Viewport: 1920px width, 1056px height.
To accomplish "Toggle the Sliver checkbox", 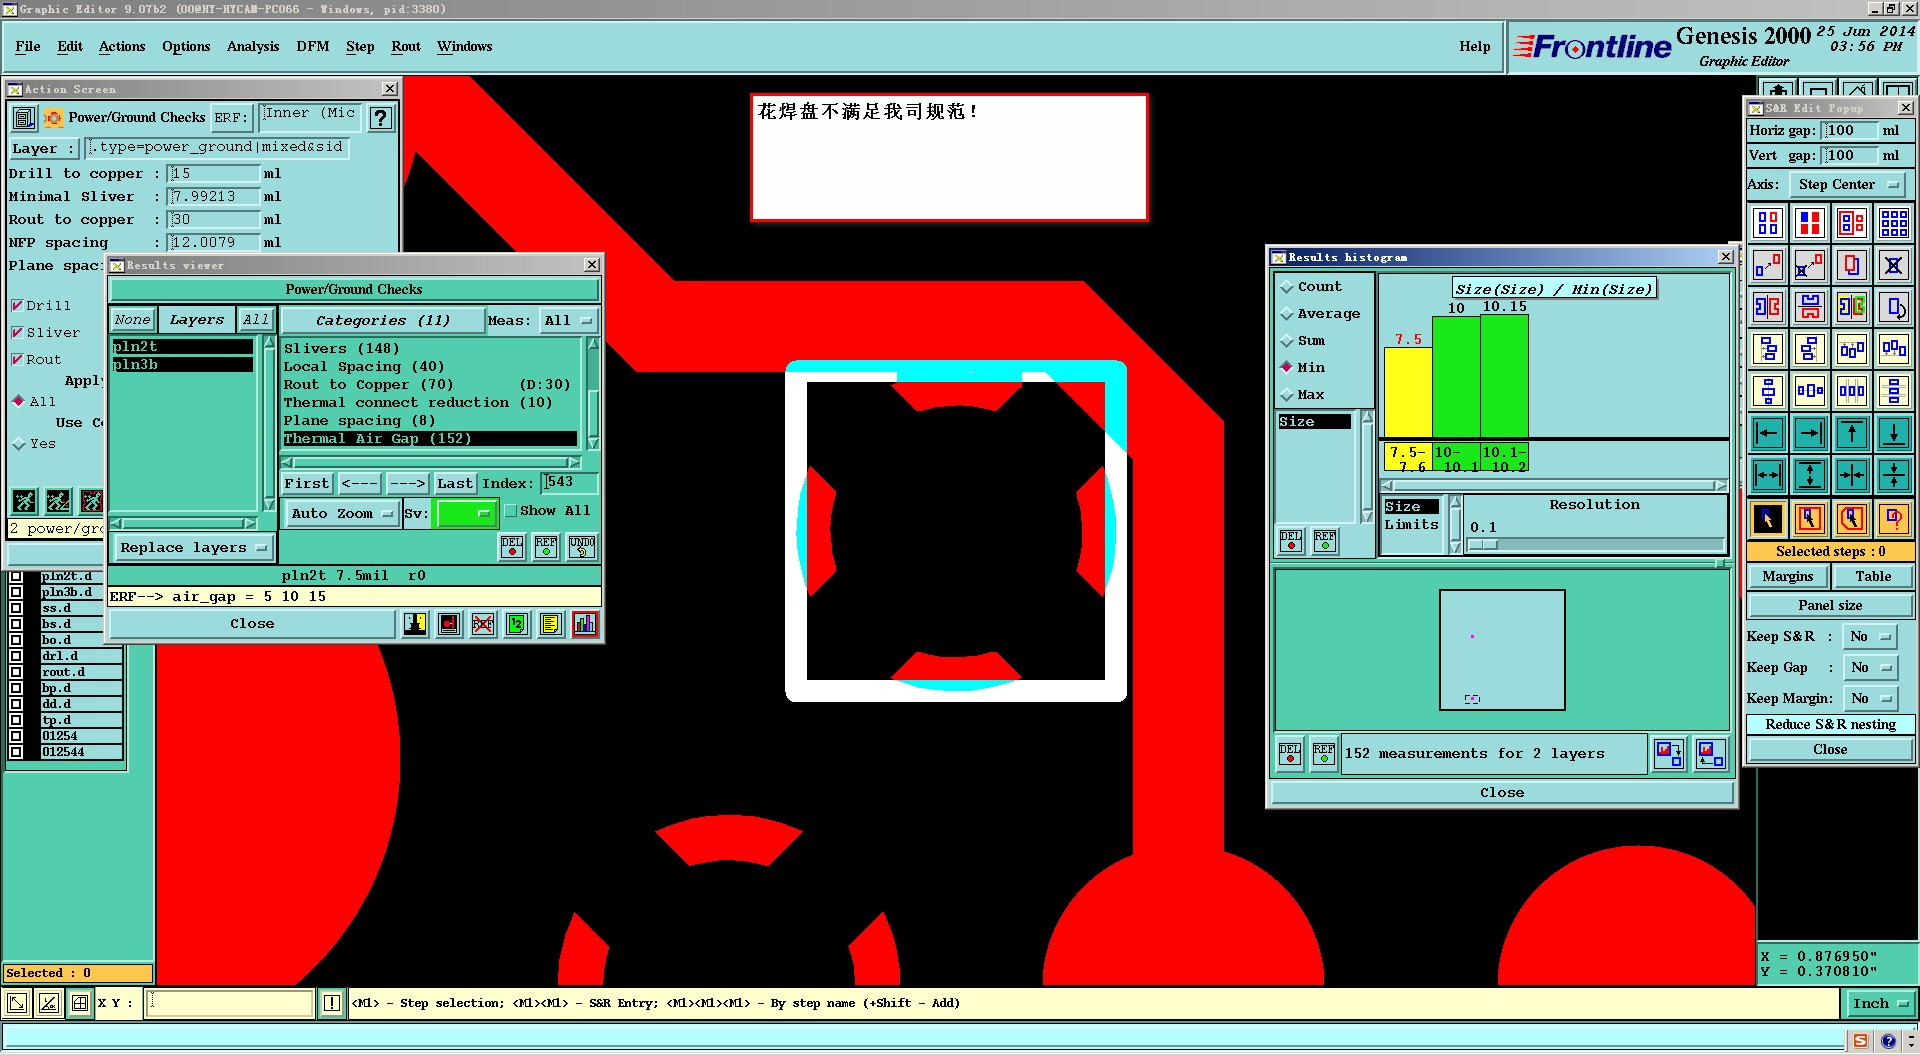I will [x=17, y=332].
